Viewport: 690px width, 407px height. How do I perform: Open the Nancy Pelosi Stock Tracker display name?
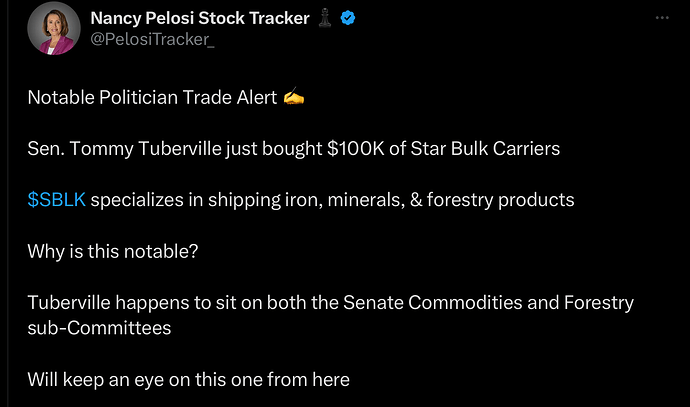[x=200, y=18]
